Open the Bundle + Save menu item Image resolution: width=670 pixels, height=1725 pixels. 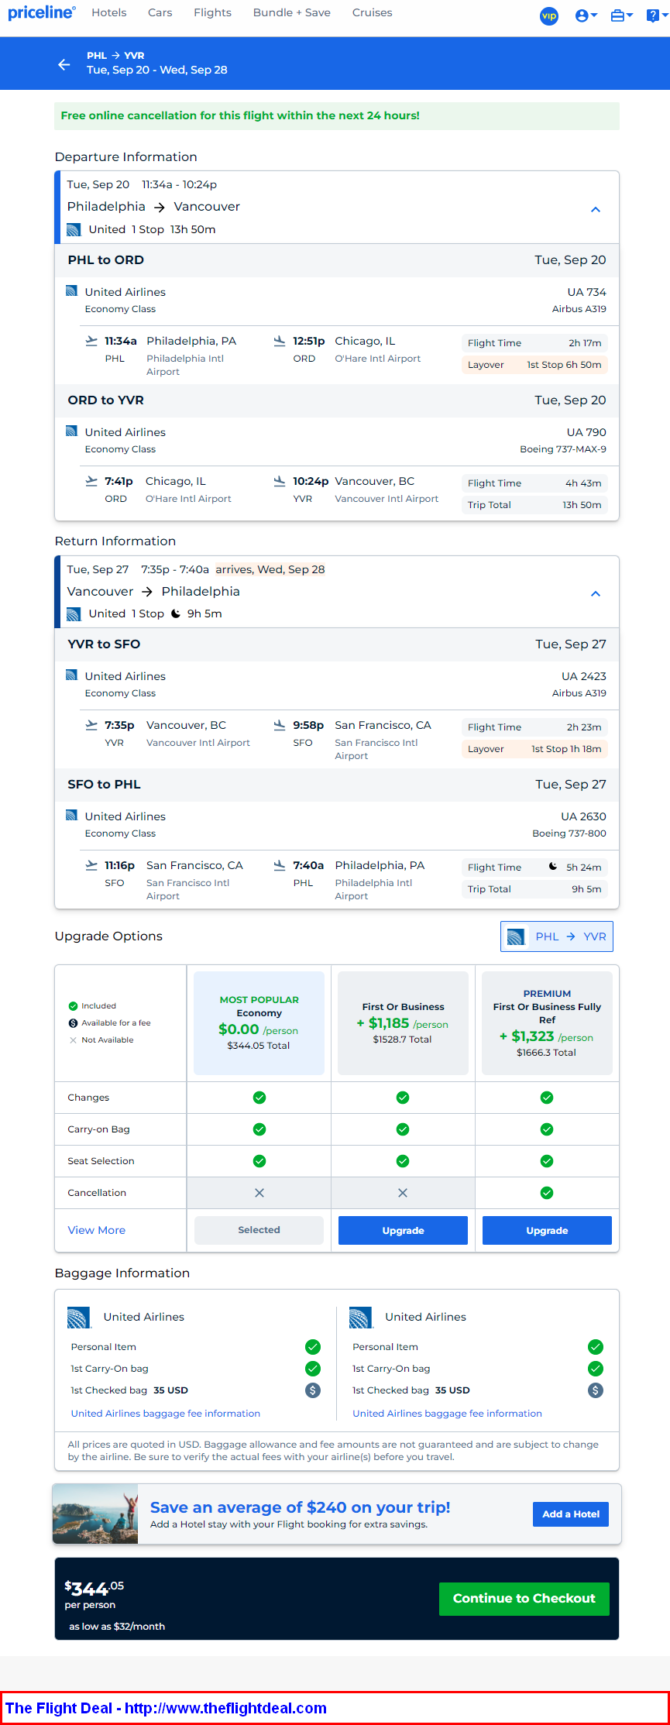pyautogui.click(x=292, y=13)
